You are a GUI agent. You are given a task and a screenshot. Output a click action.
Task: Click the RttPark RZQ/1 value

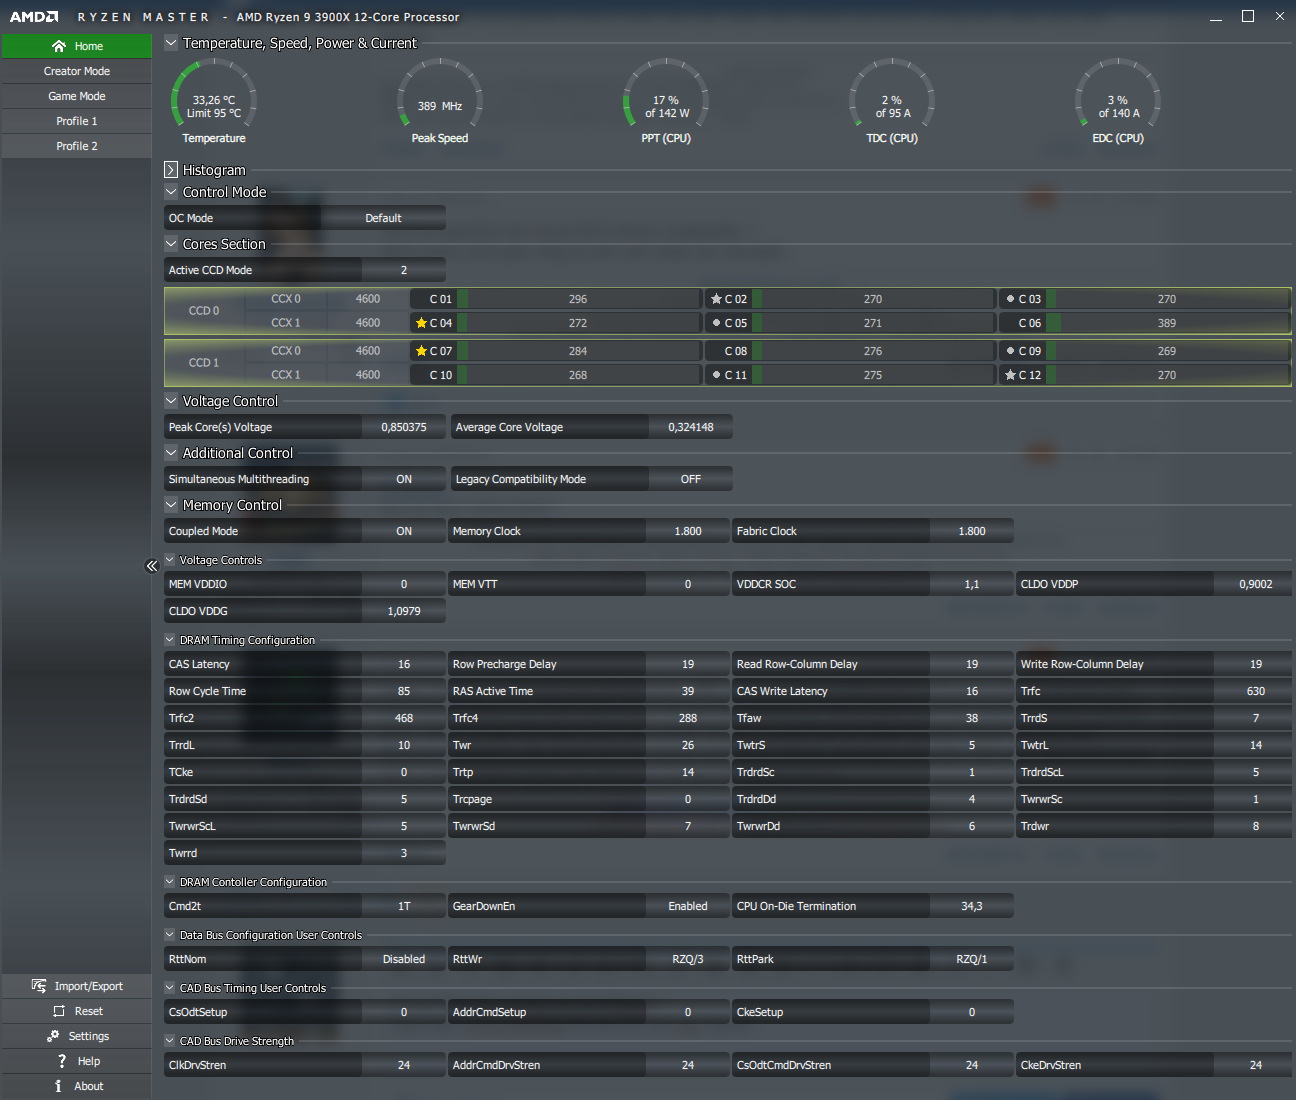point(972,959)
